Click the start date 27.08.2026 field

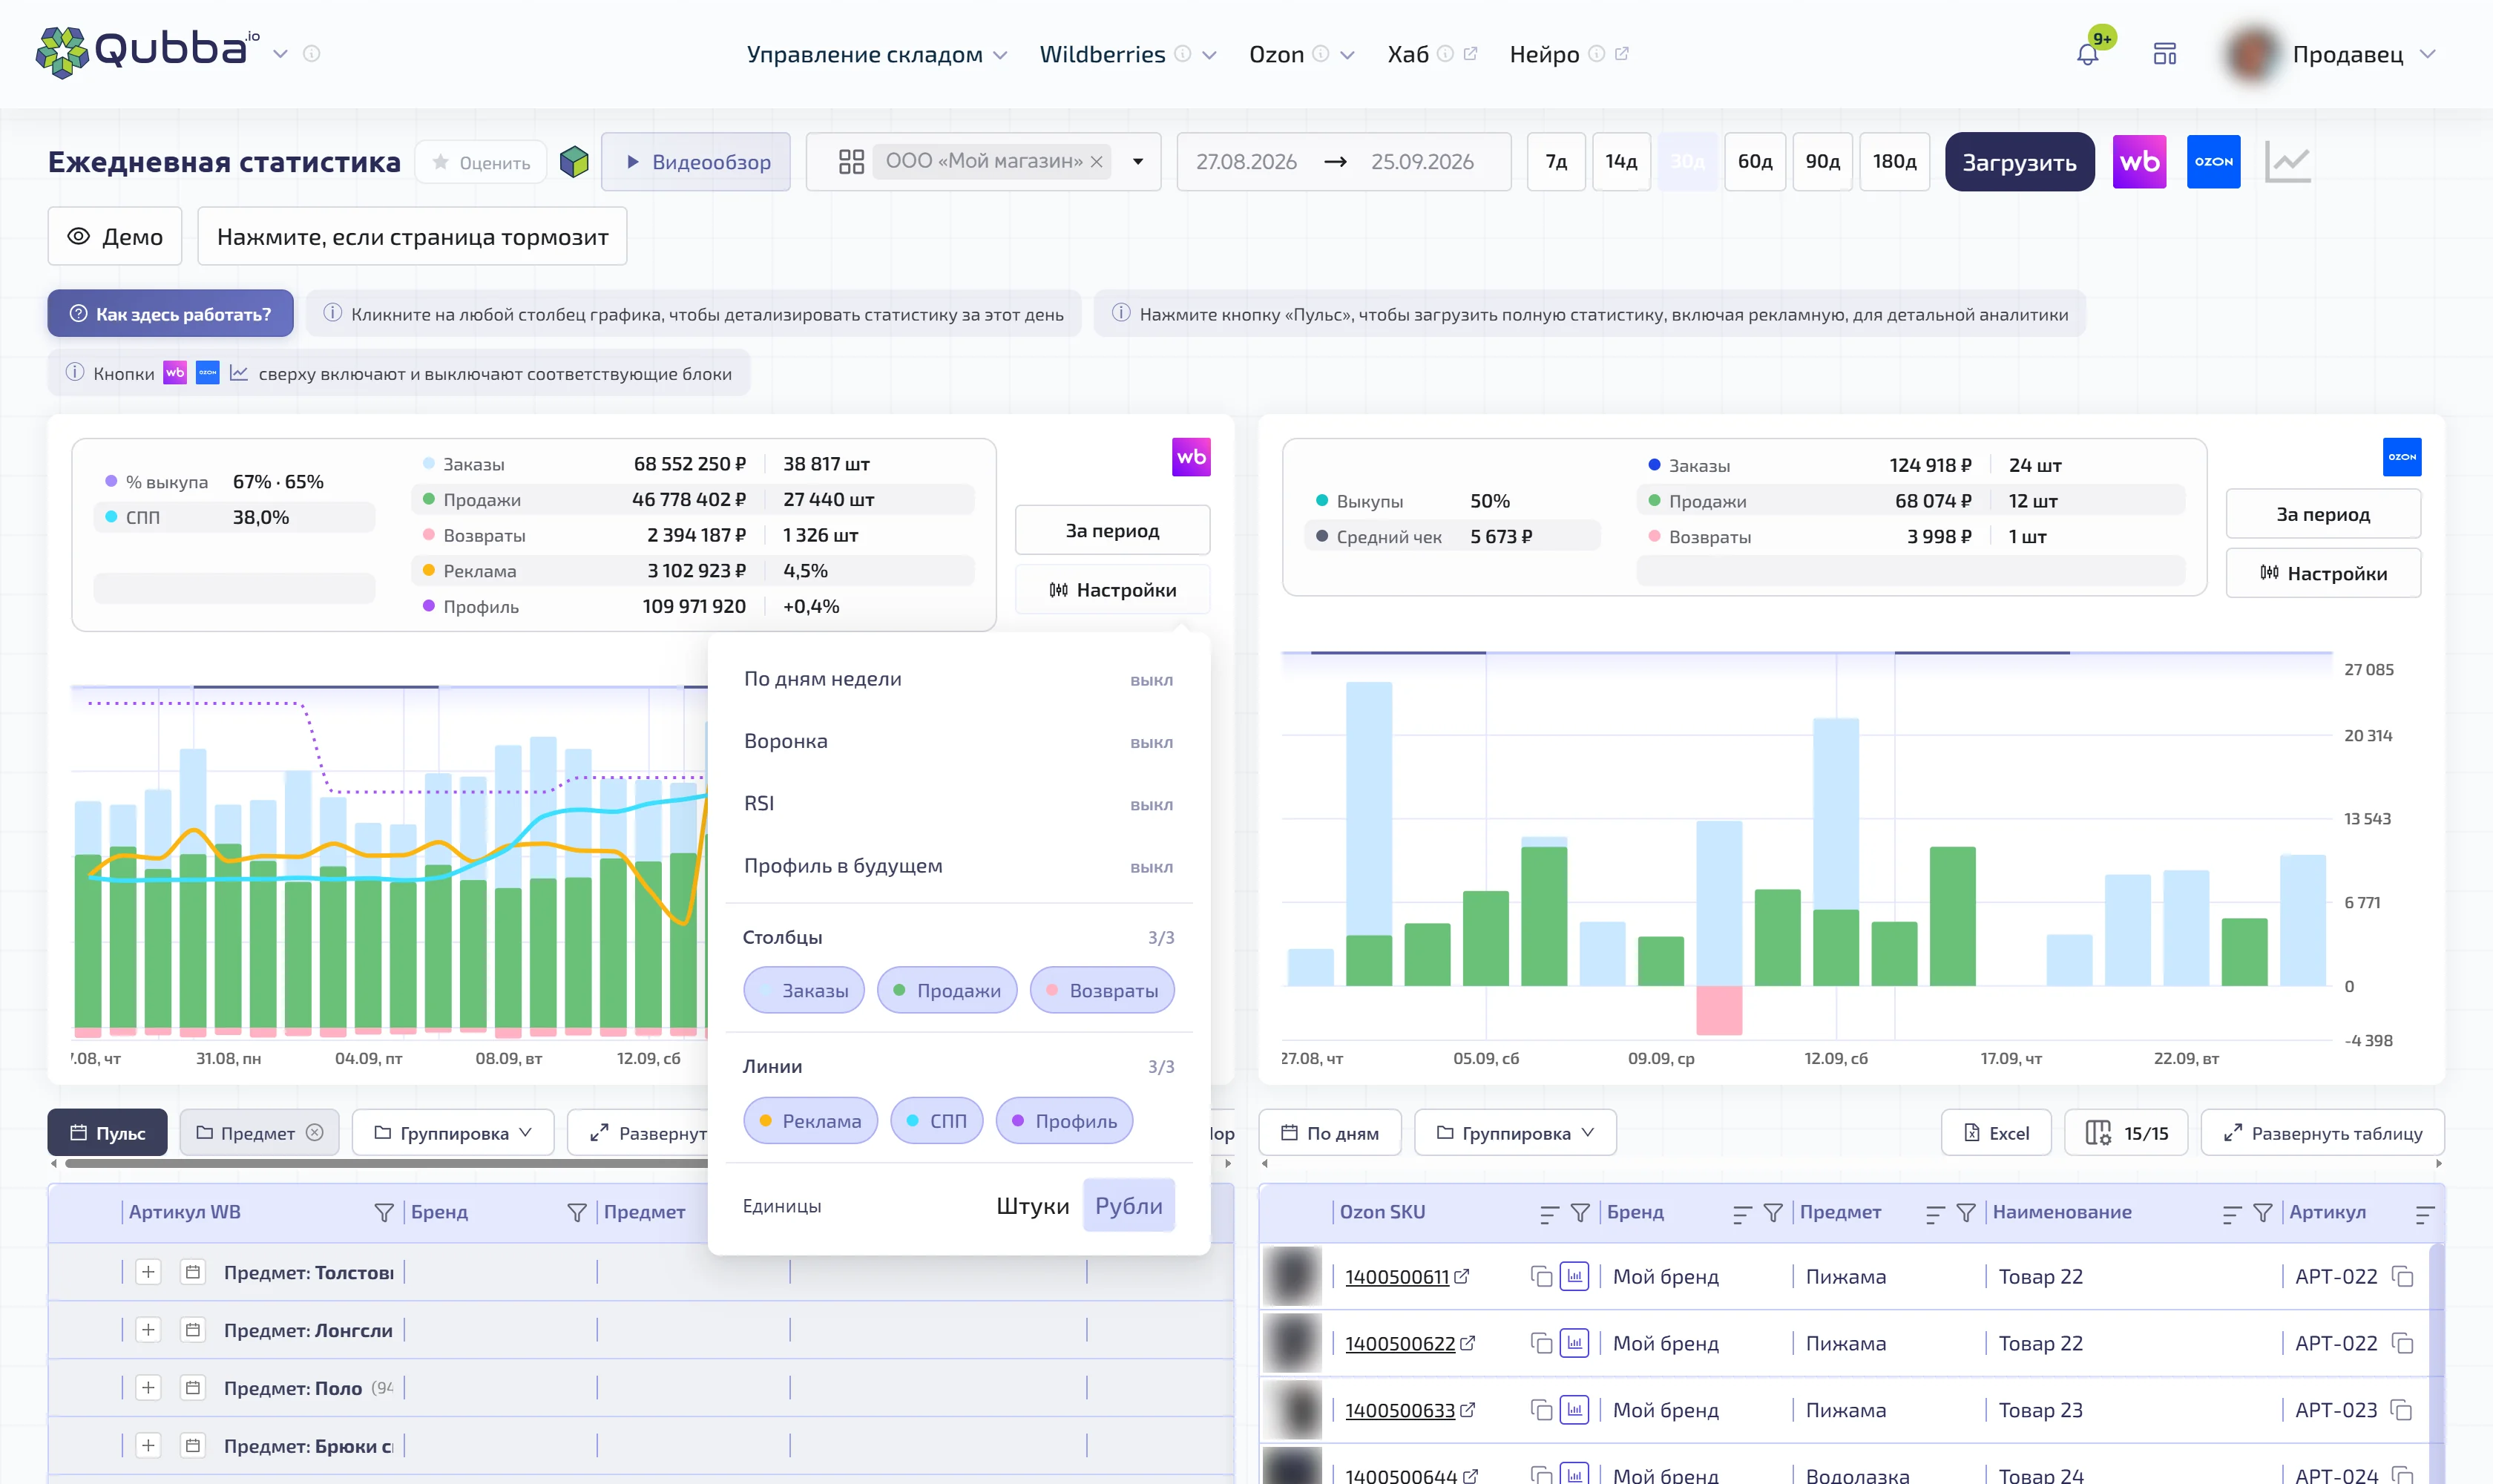[x=1246, y=161]
